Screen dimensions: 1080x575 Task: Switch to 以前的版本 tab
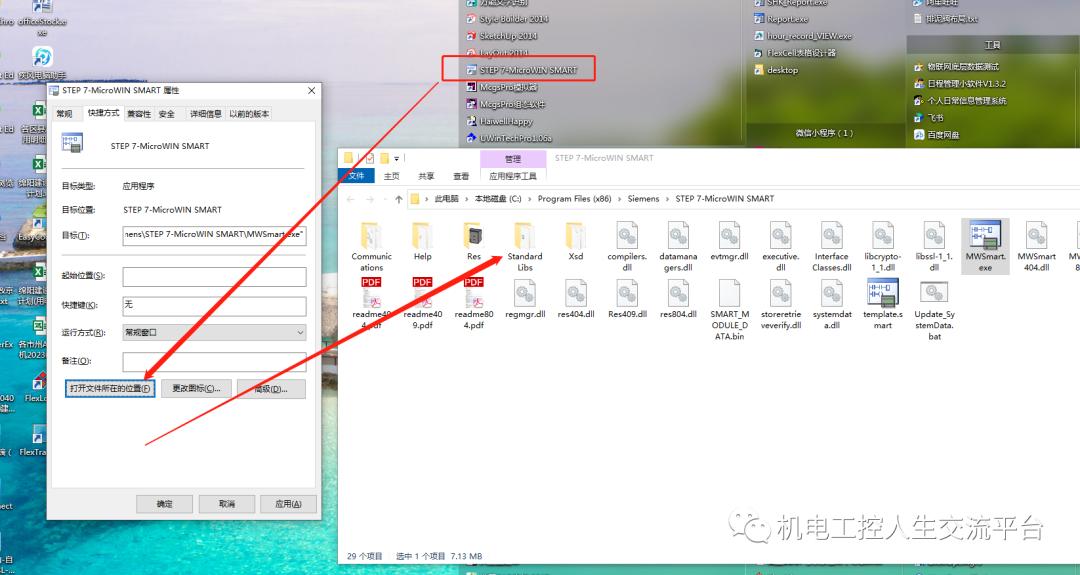coord(249,114)
